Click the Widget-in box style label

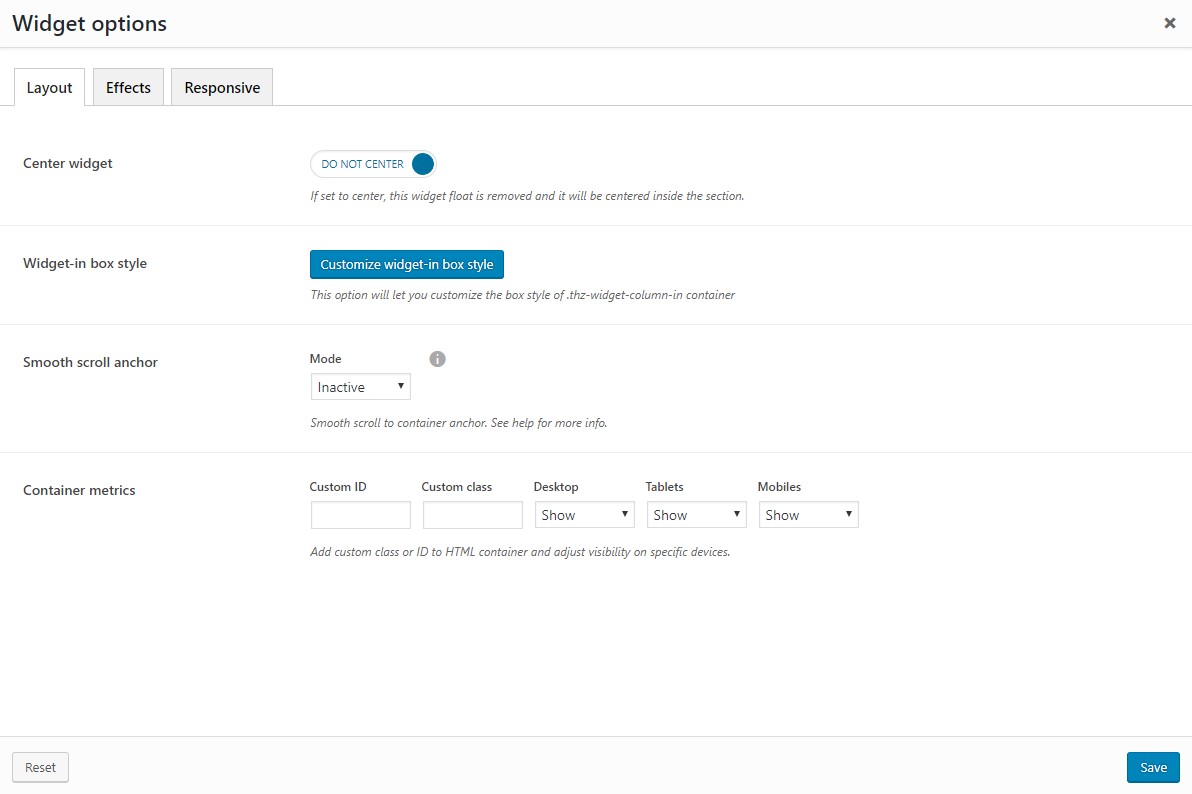[85, 263]
